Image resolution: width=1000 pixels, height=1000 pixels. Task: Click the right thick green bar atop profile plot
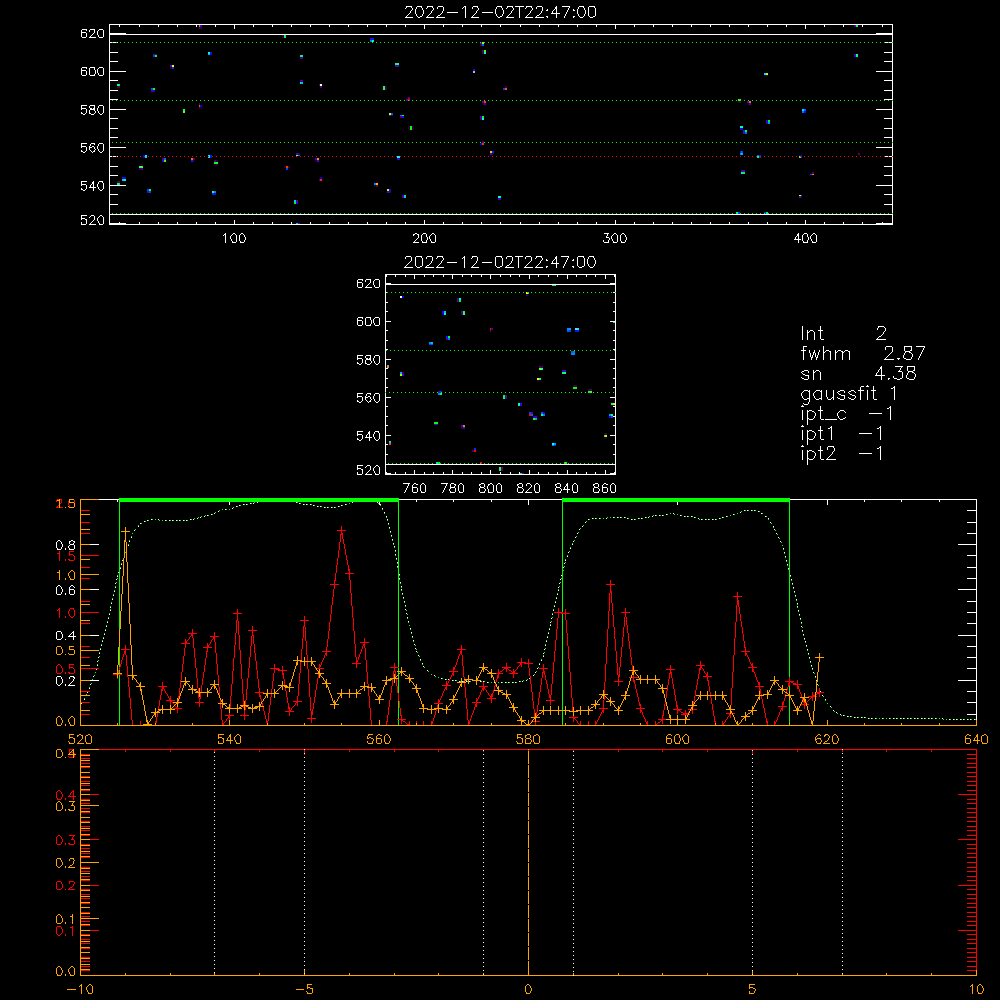[676, 501]
